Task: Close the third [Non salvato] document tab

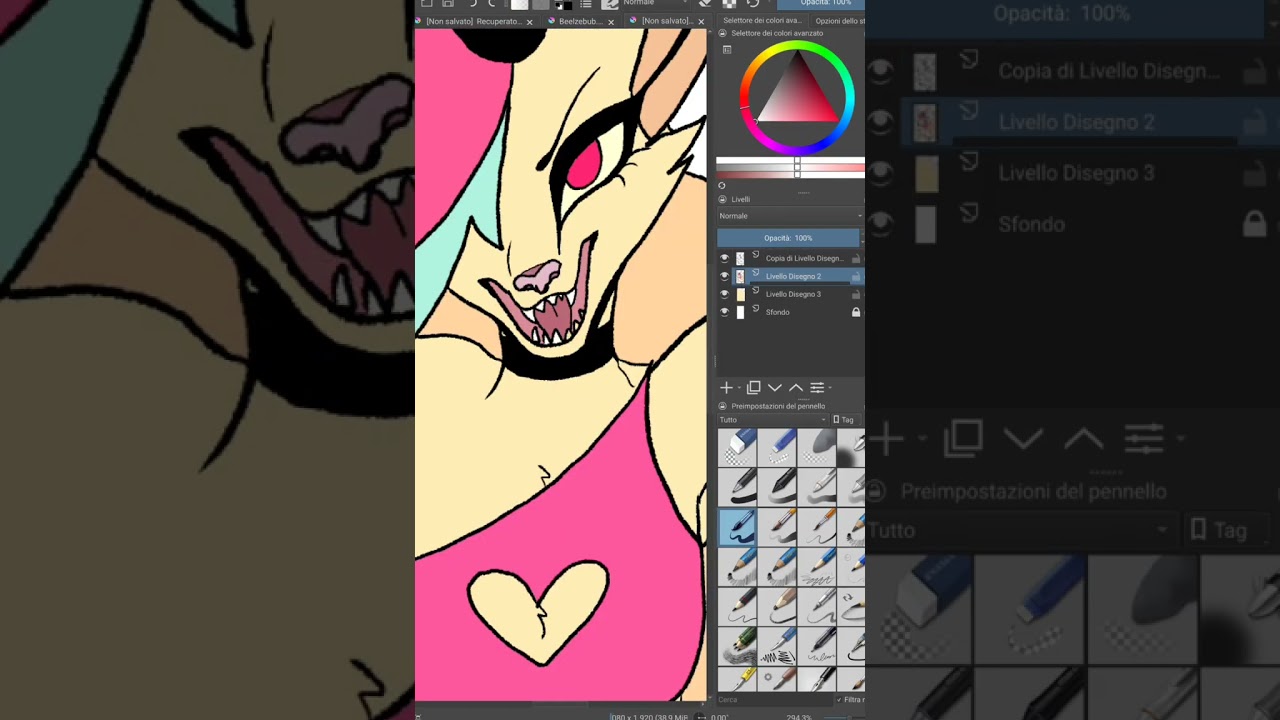Action: click(701, 22)
